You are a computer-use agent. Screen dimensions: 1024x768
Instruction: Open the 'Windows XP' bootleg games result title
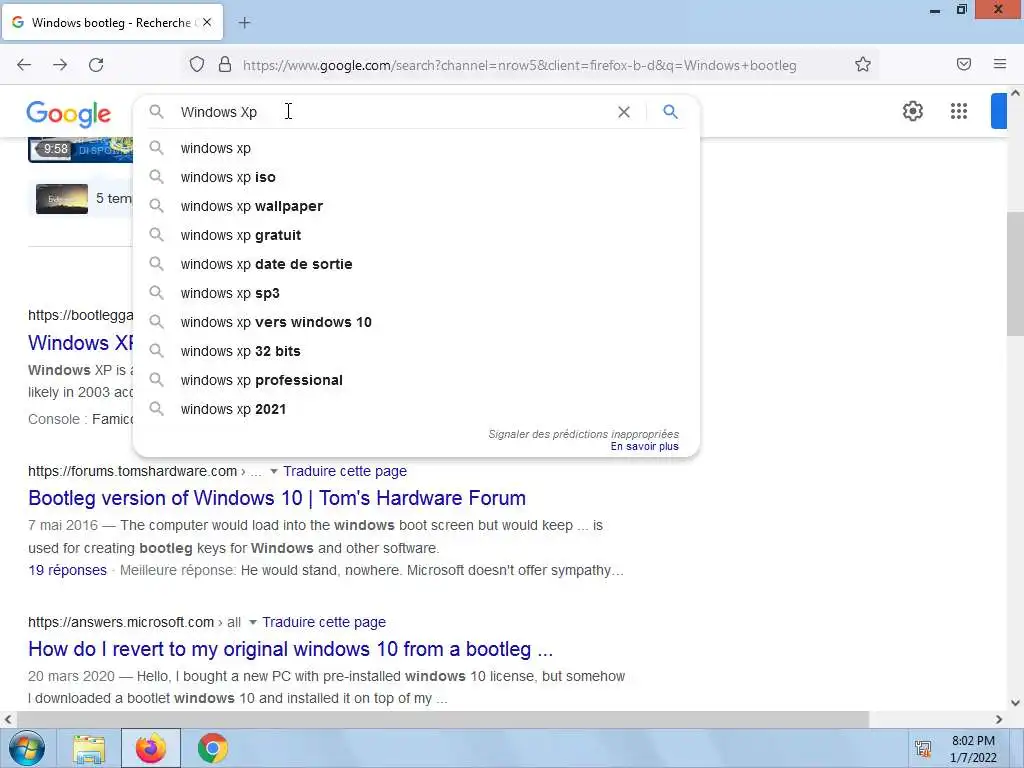tap(80, 343)
